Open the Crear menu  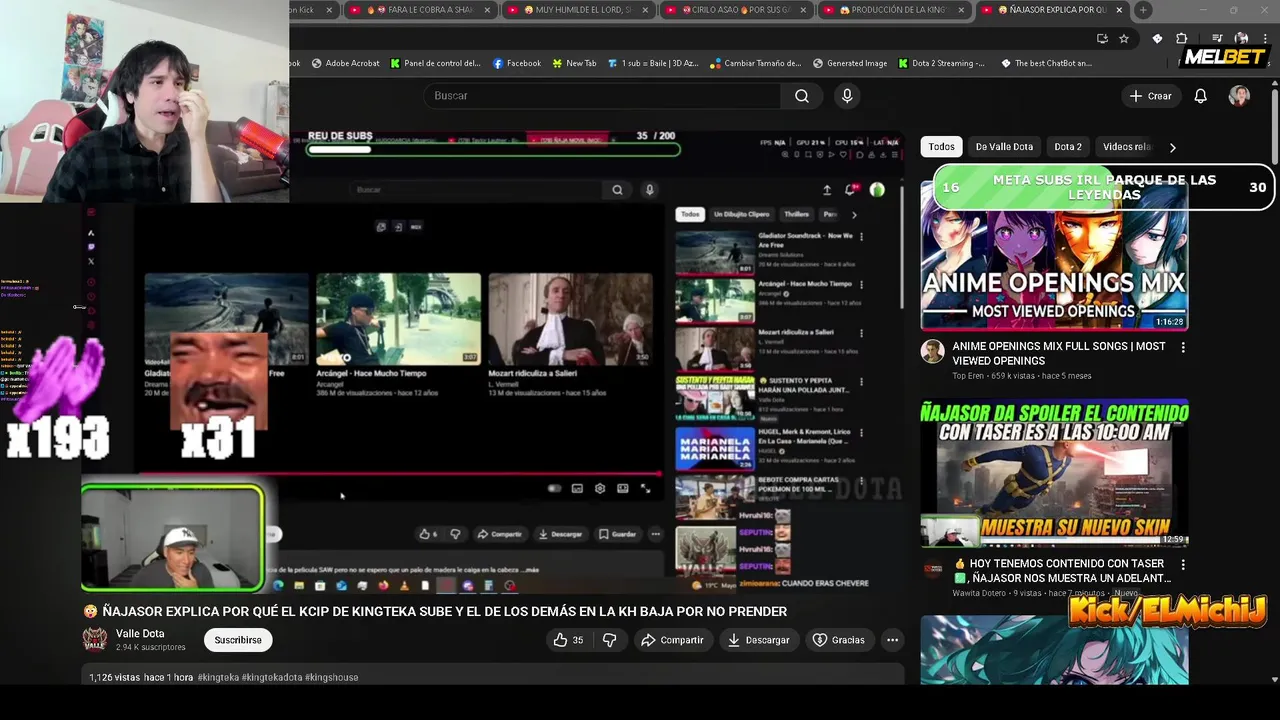click(1150, 96)
